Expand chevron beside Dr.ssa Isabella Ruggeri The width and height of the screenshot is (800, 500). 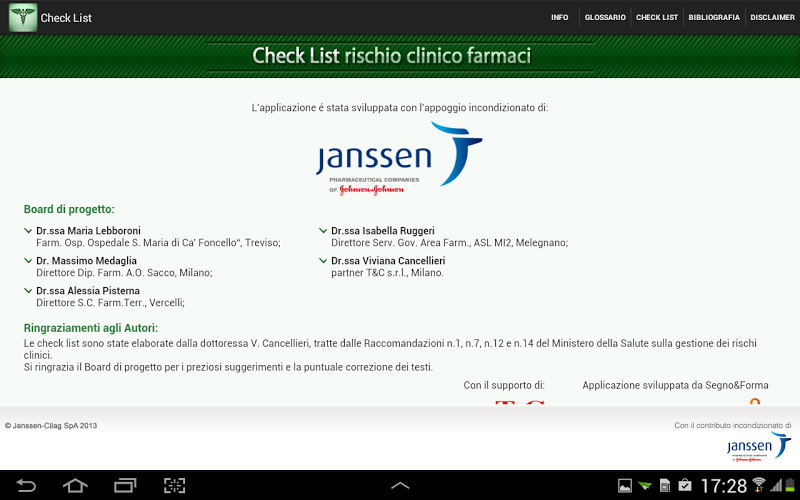click(323, 231)
